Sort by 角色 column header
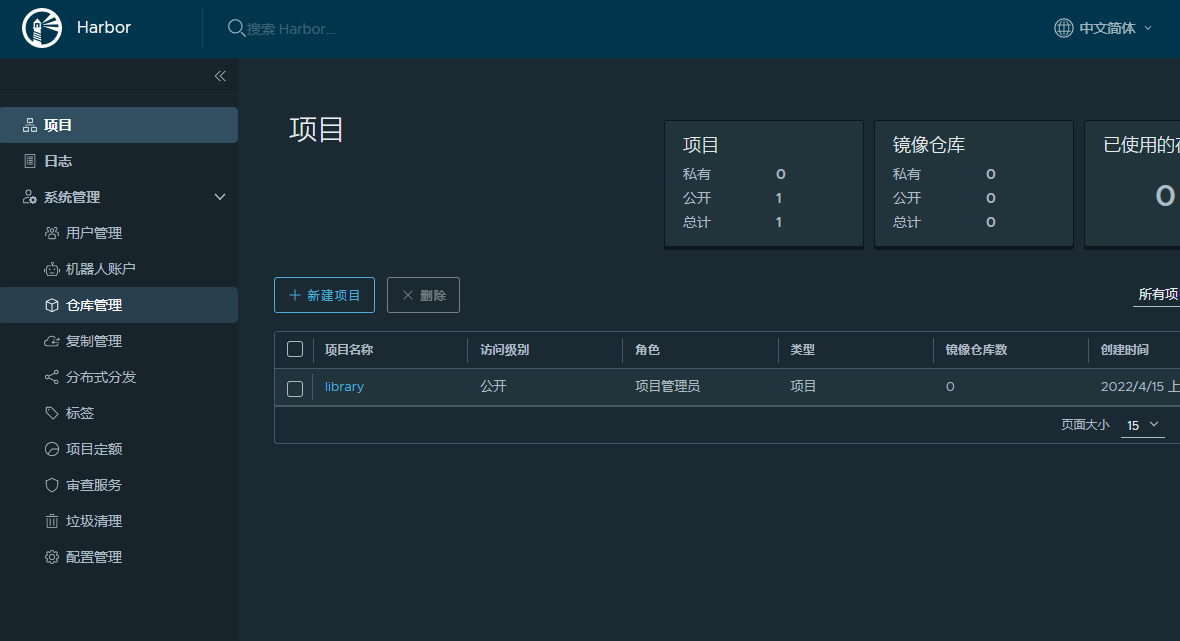 (647, 350)
